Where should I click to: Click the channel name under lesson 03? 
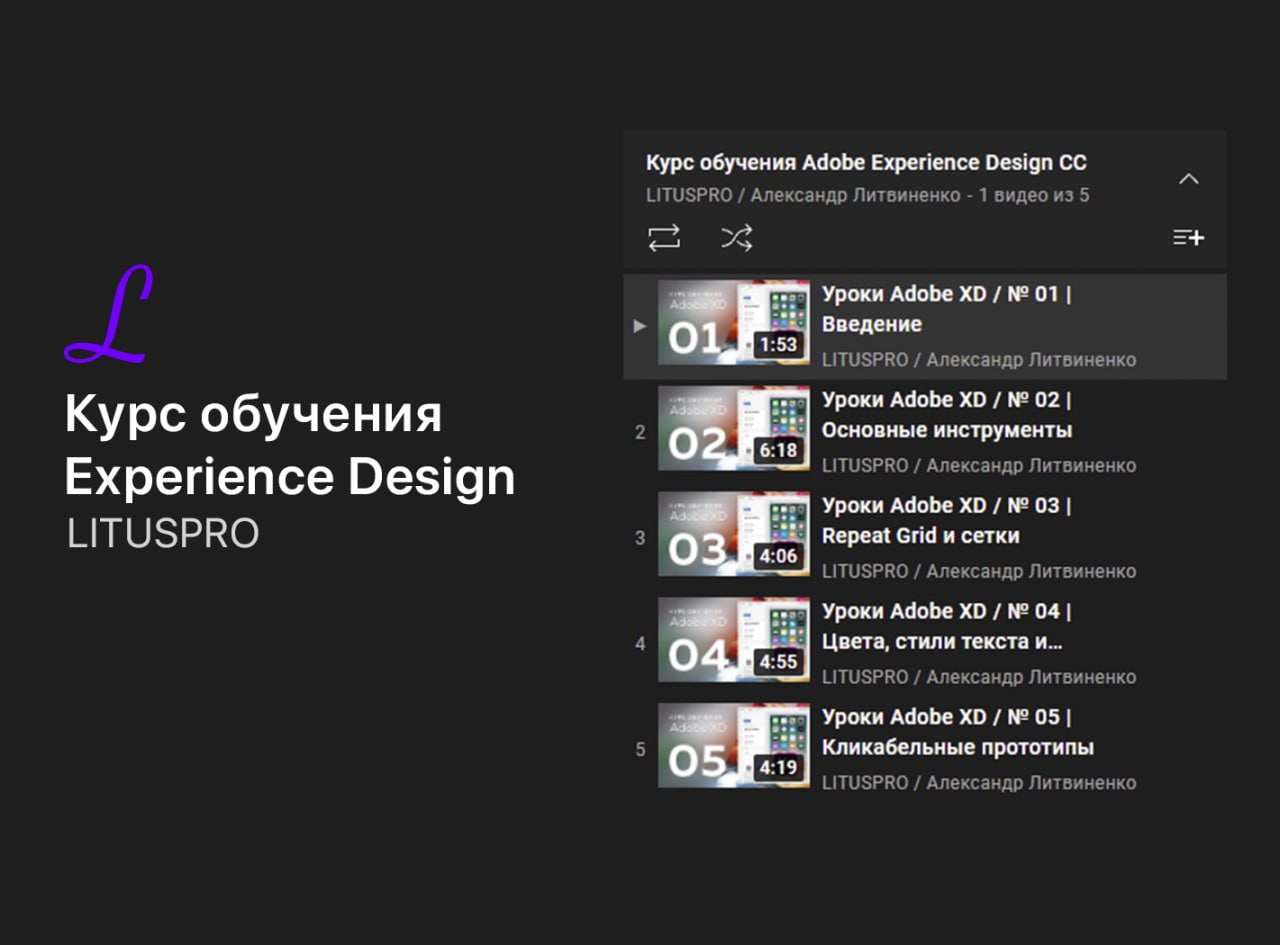pos(978,572)
